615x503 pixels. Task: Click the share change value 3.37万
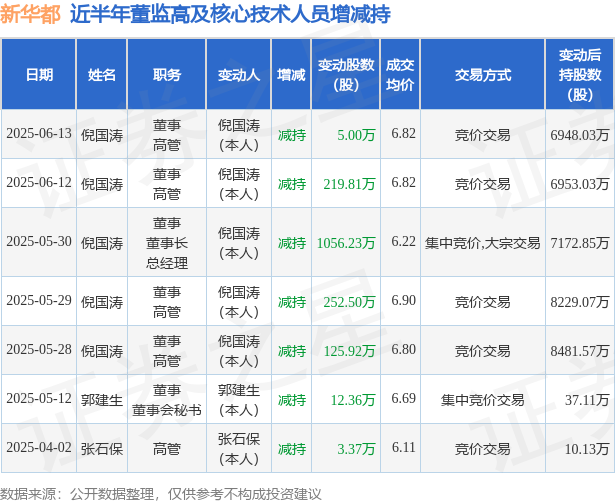[x=356, y=449]
